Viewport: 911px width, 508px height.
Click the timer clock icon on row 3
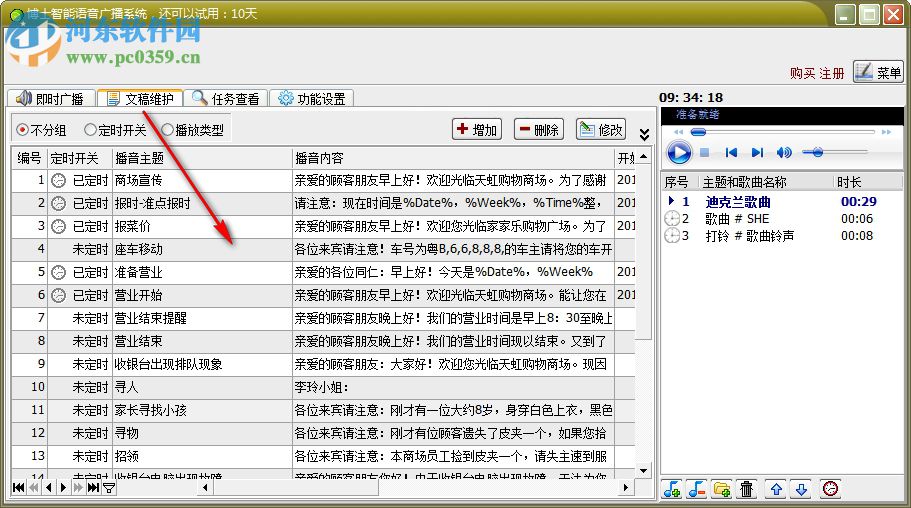pyautogui.click(x=59, y=227)
